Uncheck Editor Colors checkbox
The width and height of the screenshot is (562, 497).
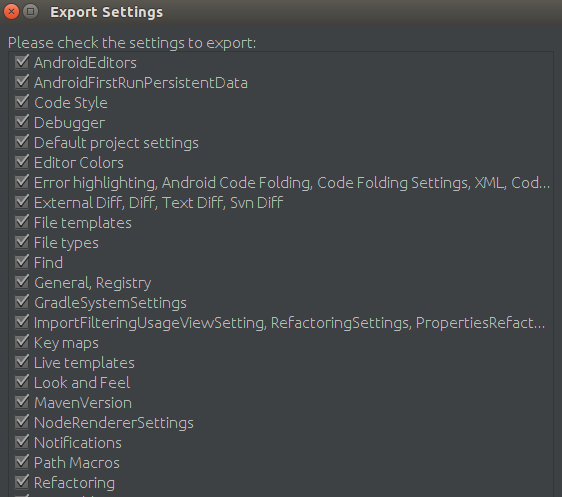click(22, 162)
